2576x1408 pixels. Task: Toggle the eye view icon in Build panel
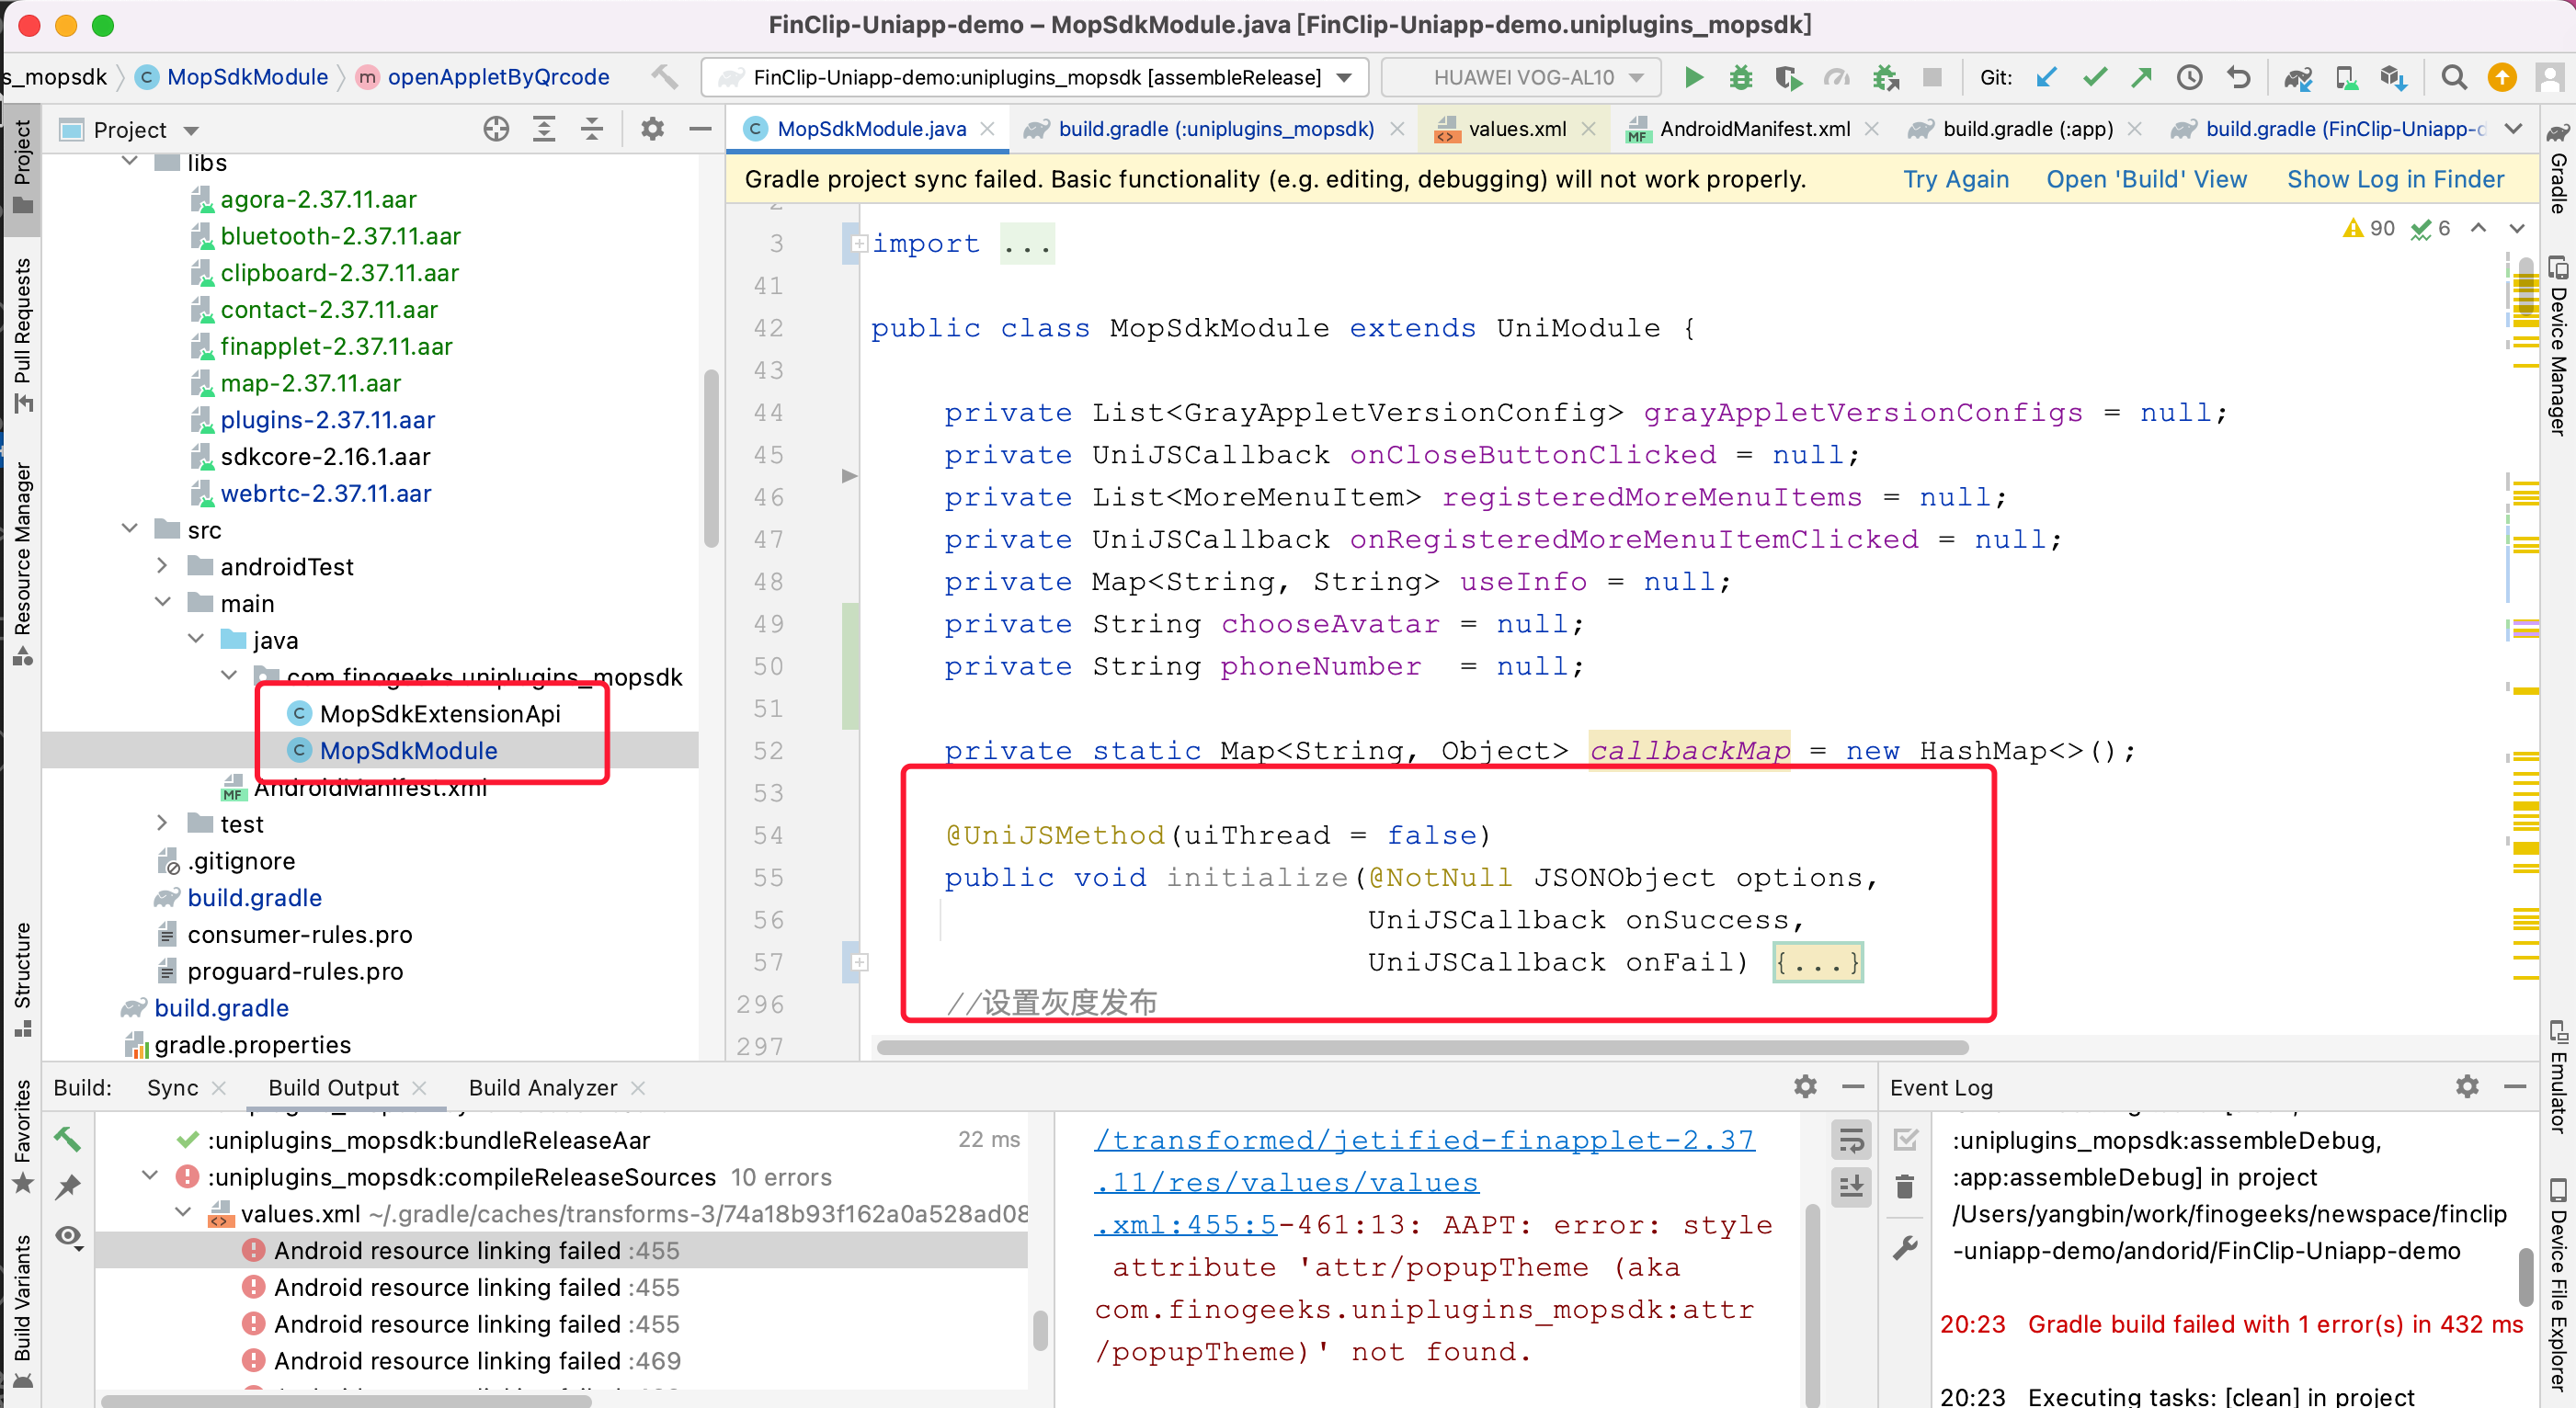pos(68,1236)
